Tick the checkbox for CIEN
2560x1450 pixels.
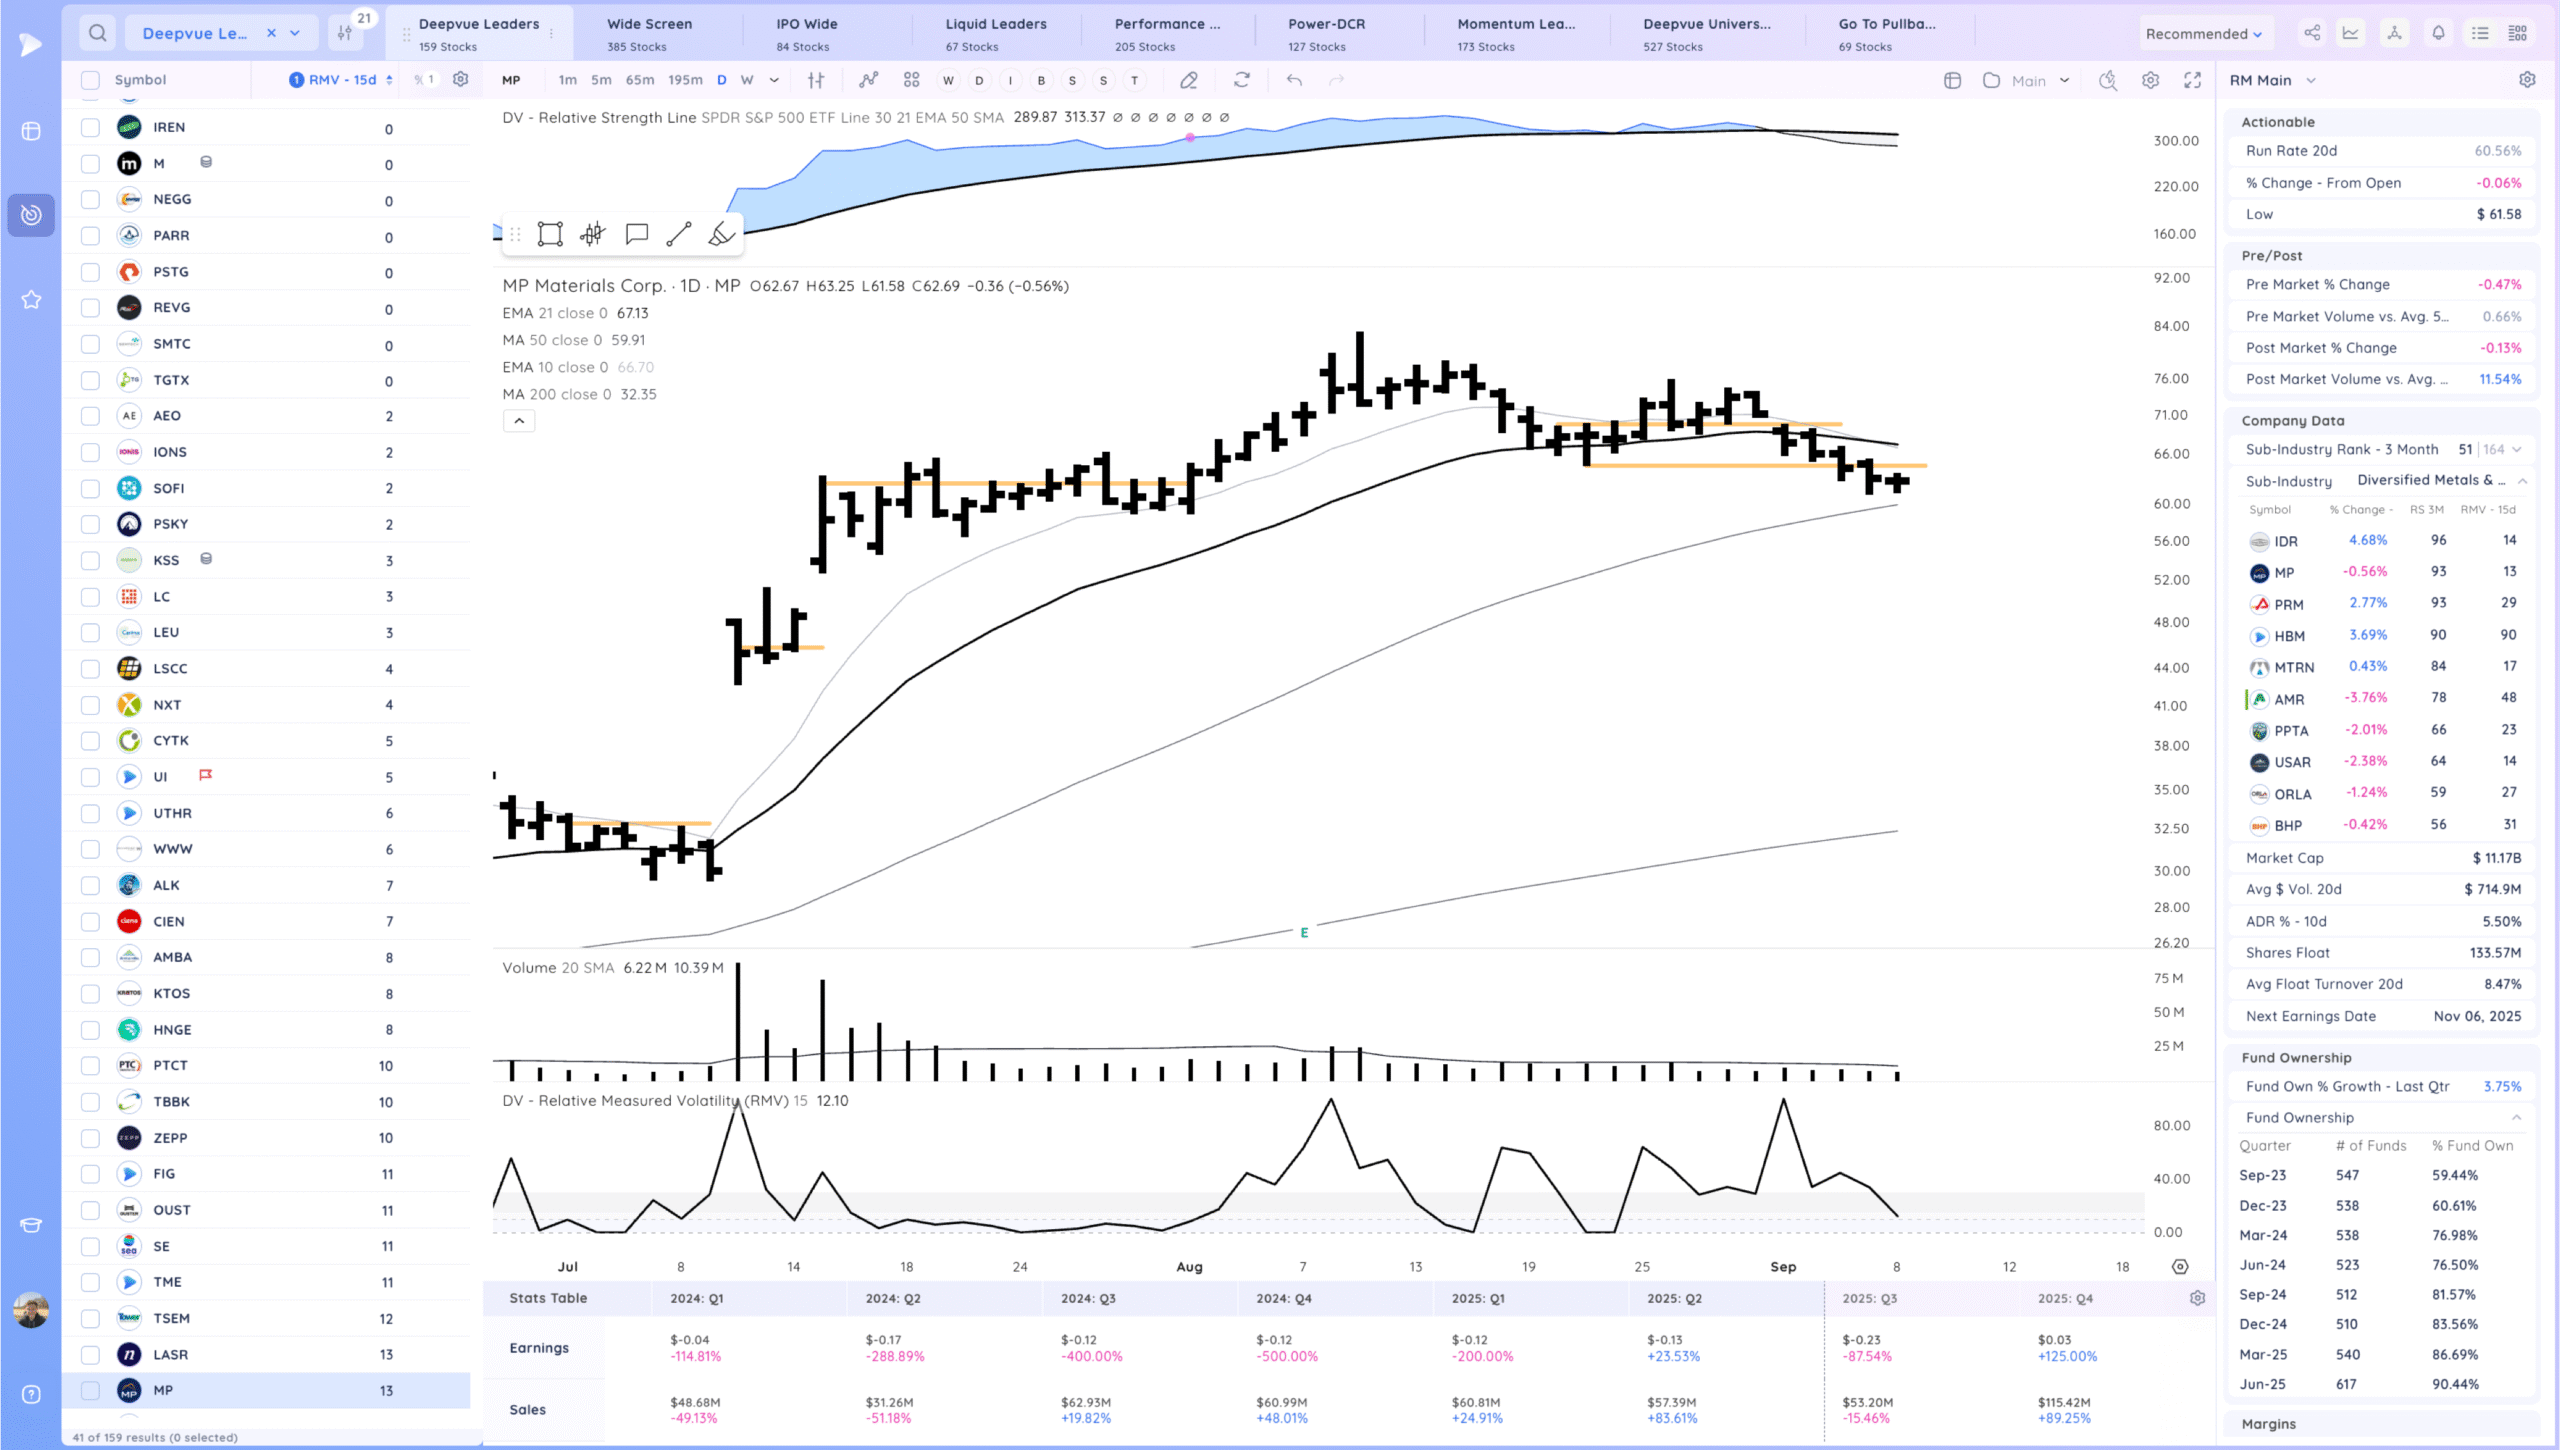(90, 921)
